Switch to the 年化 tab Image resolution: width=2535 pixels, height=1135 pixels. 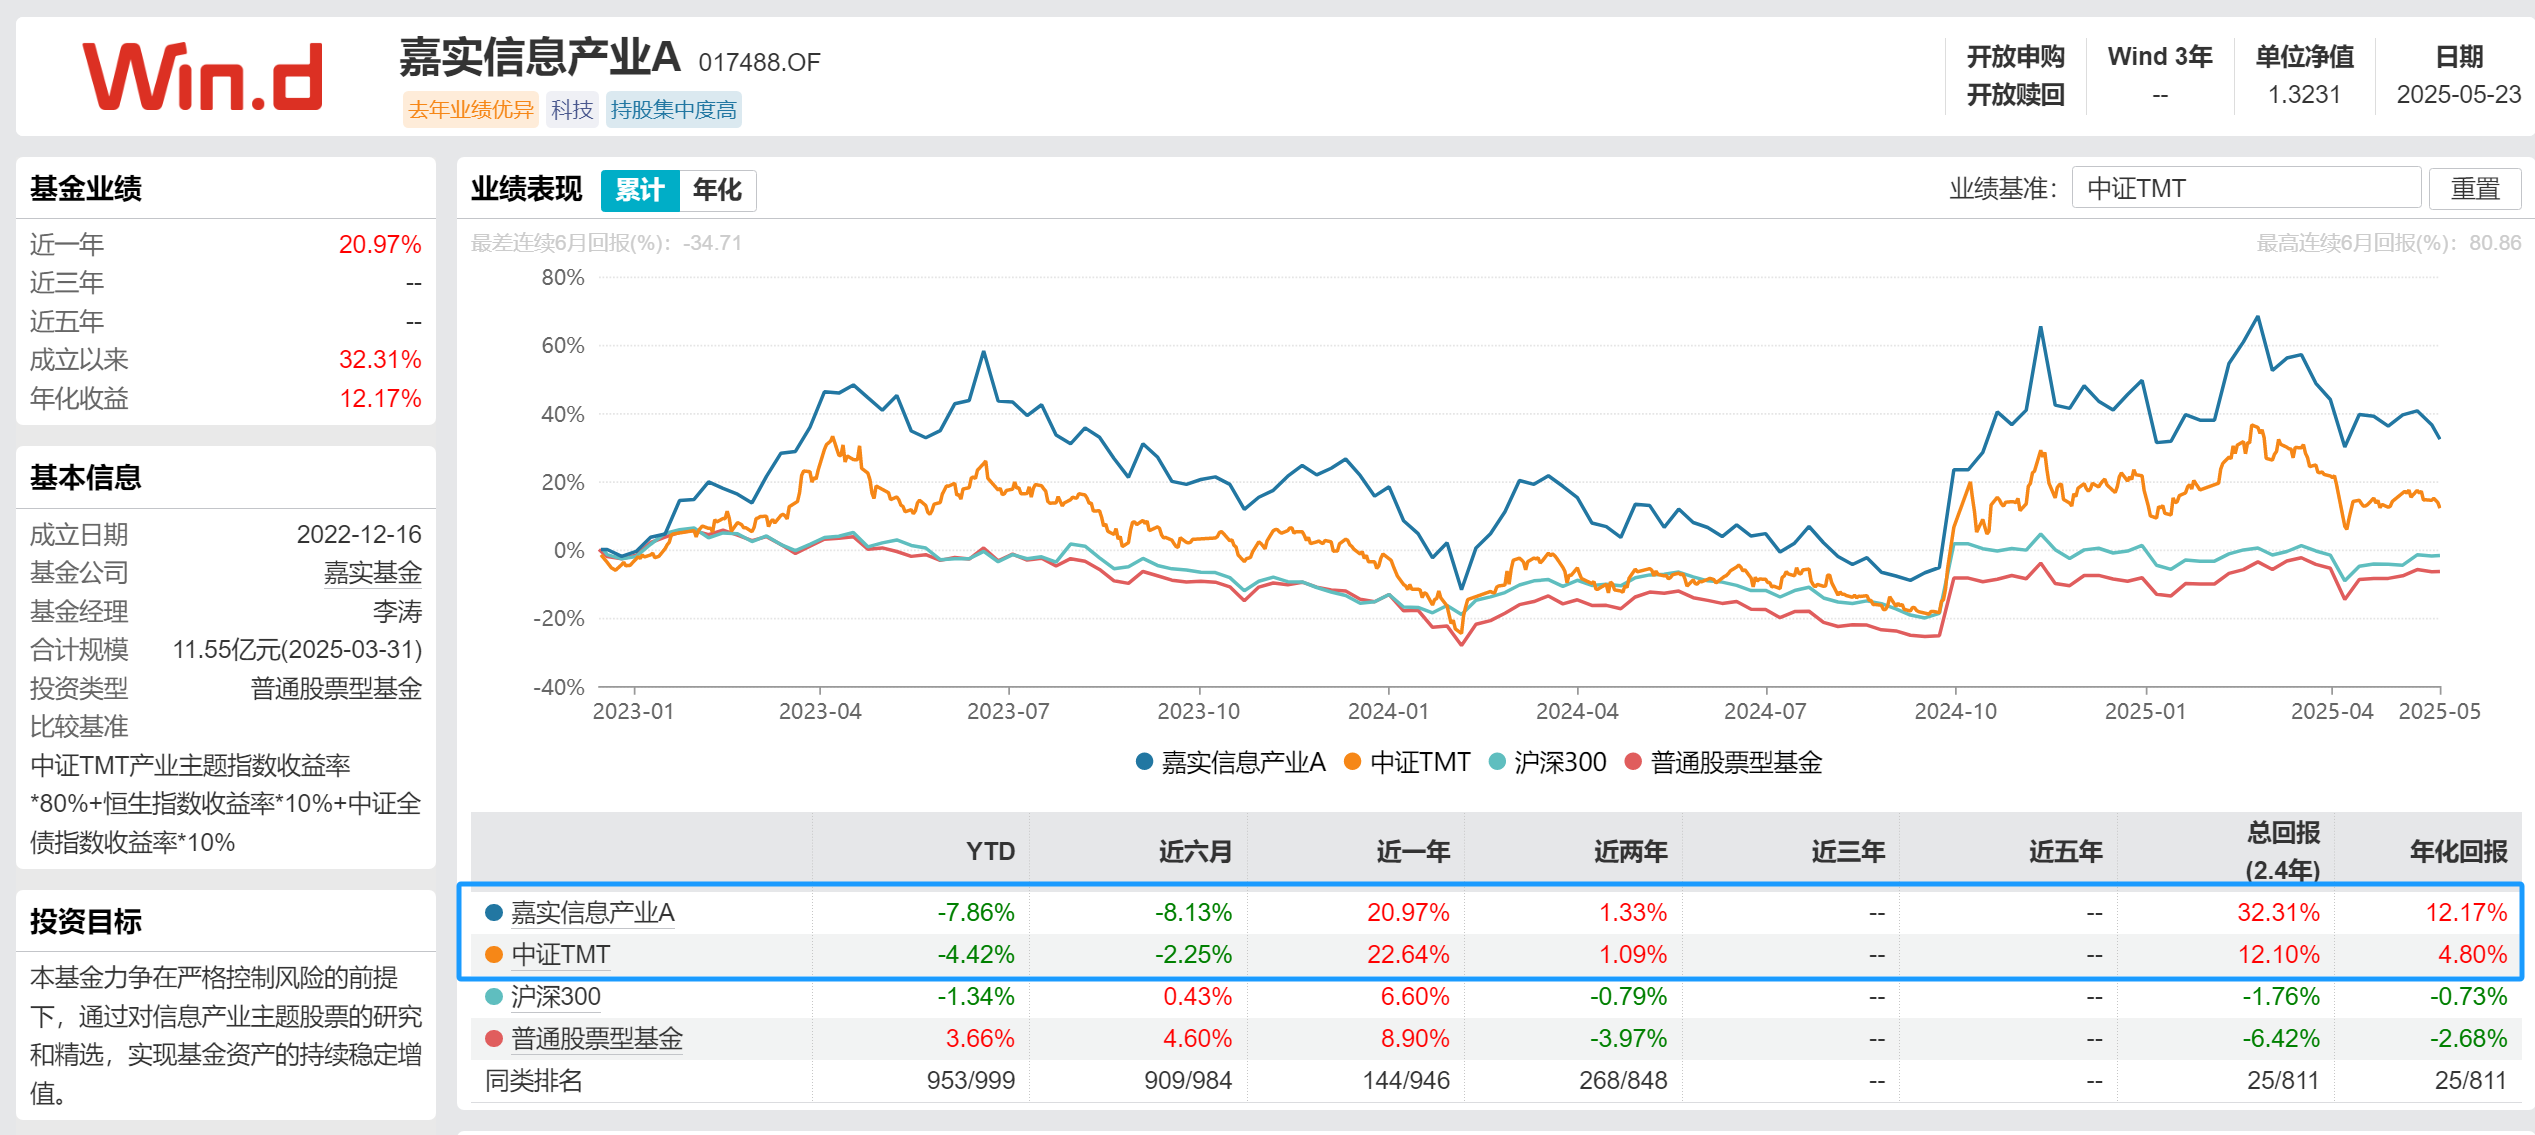point(717,190)
